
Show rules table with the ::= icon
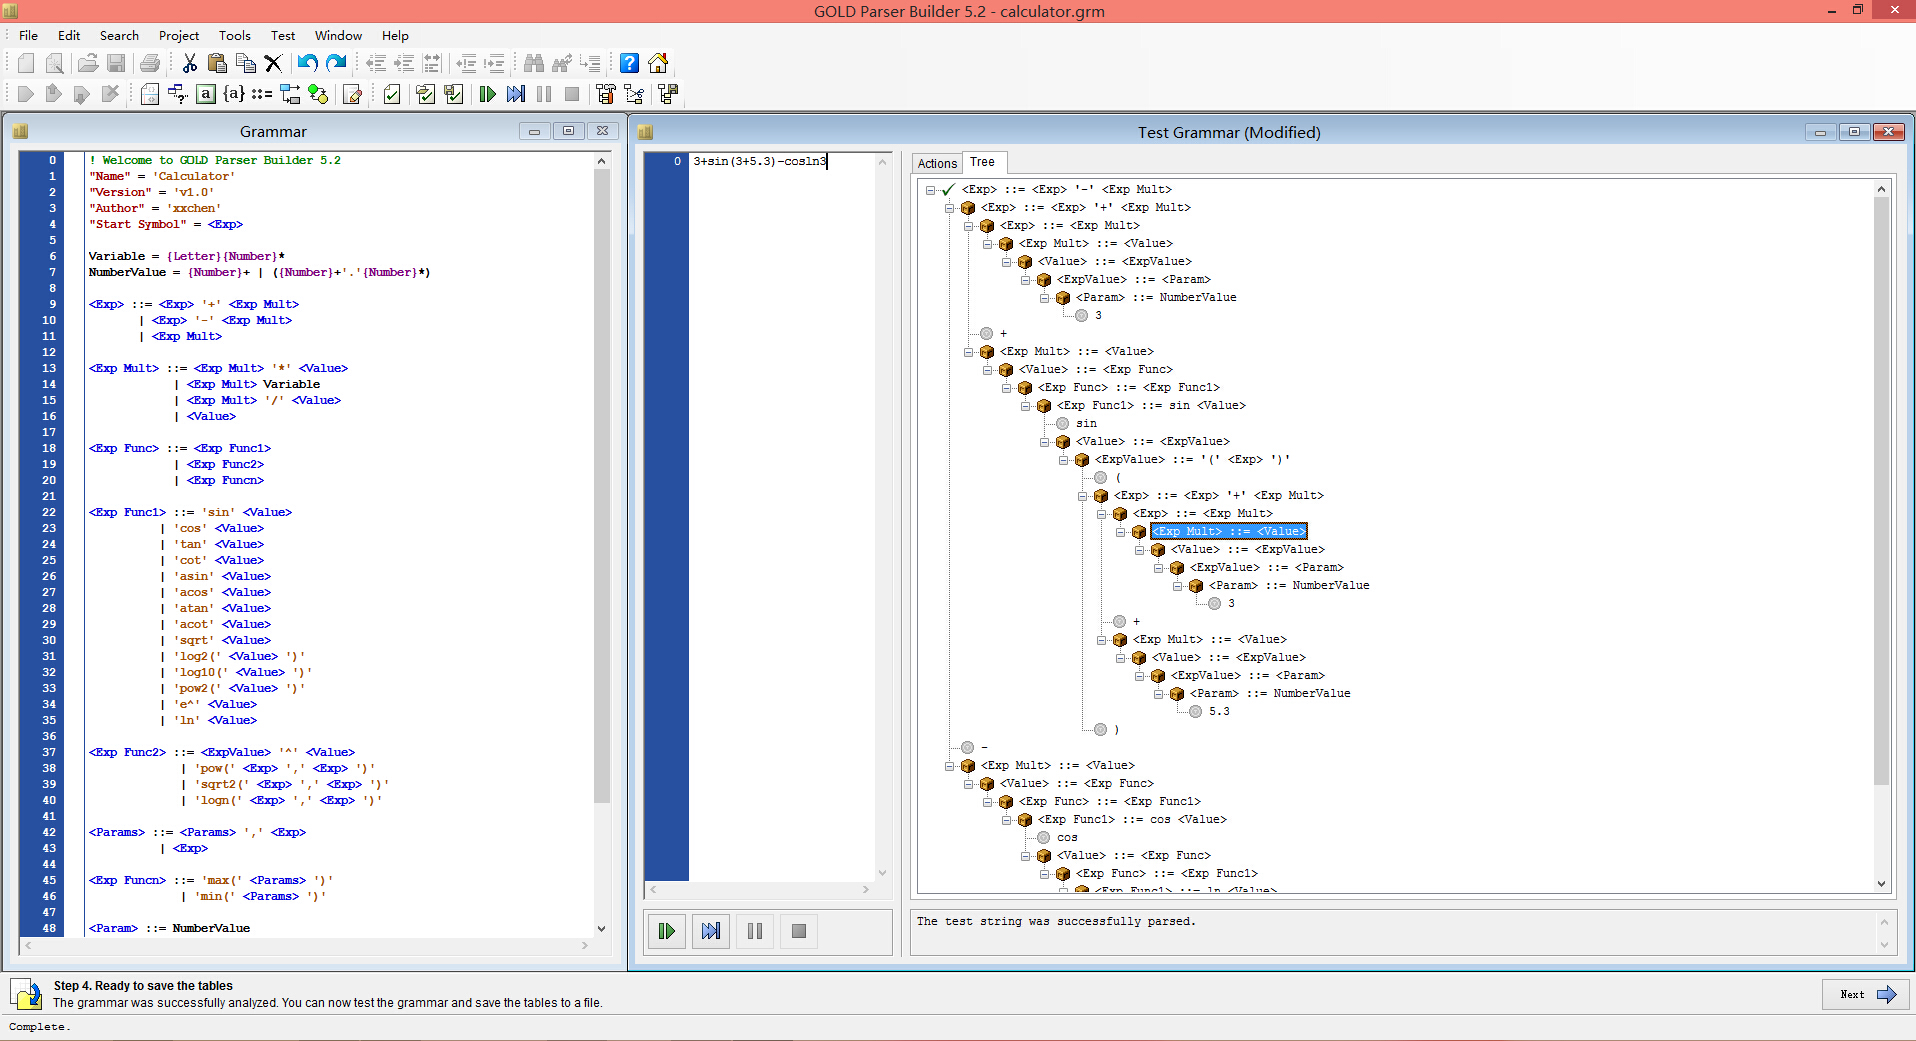point(262,94)
